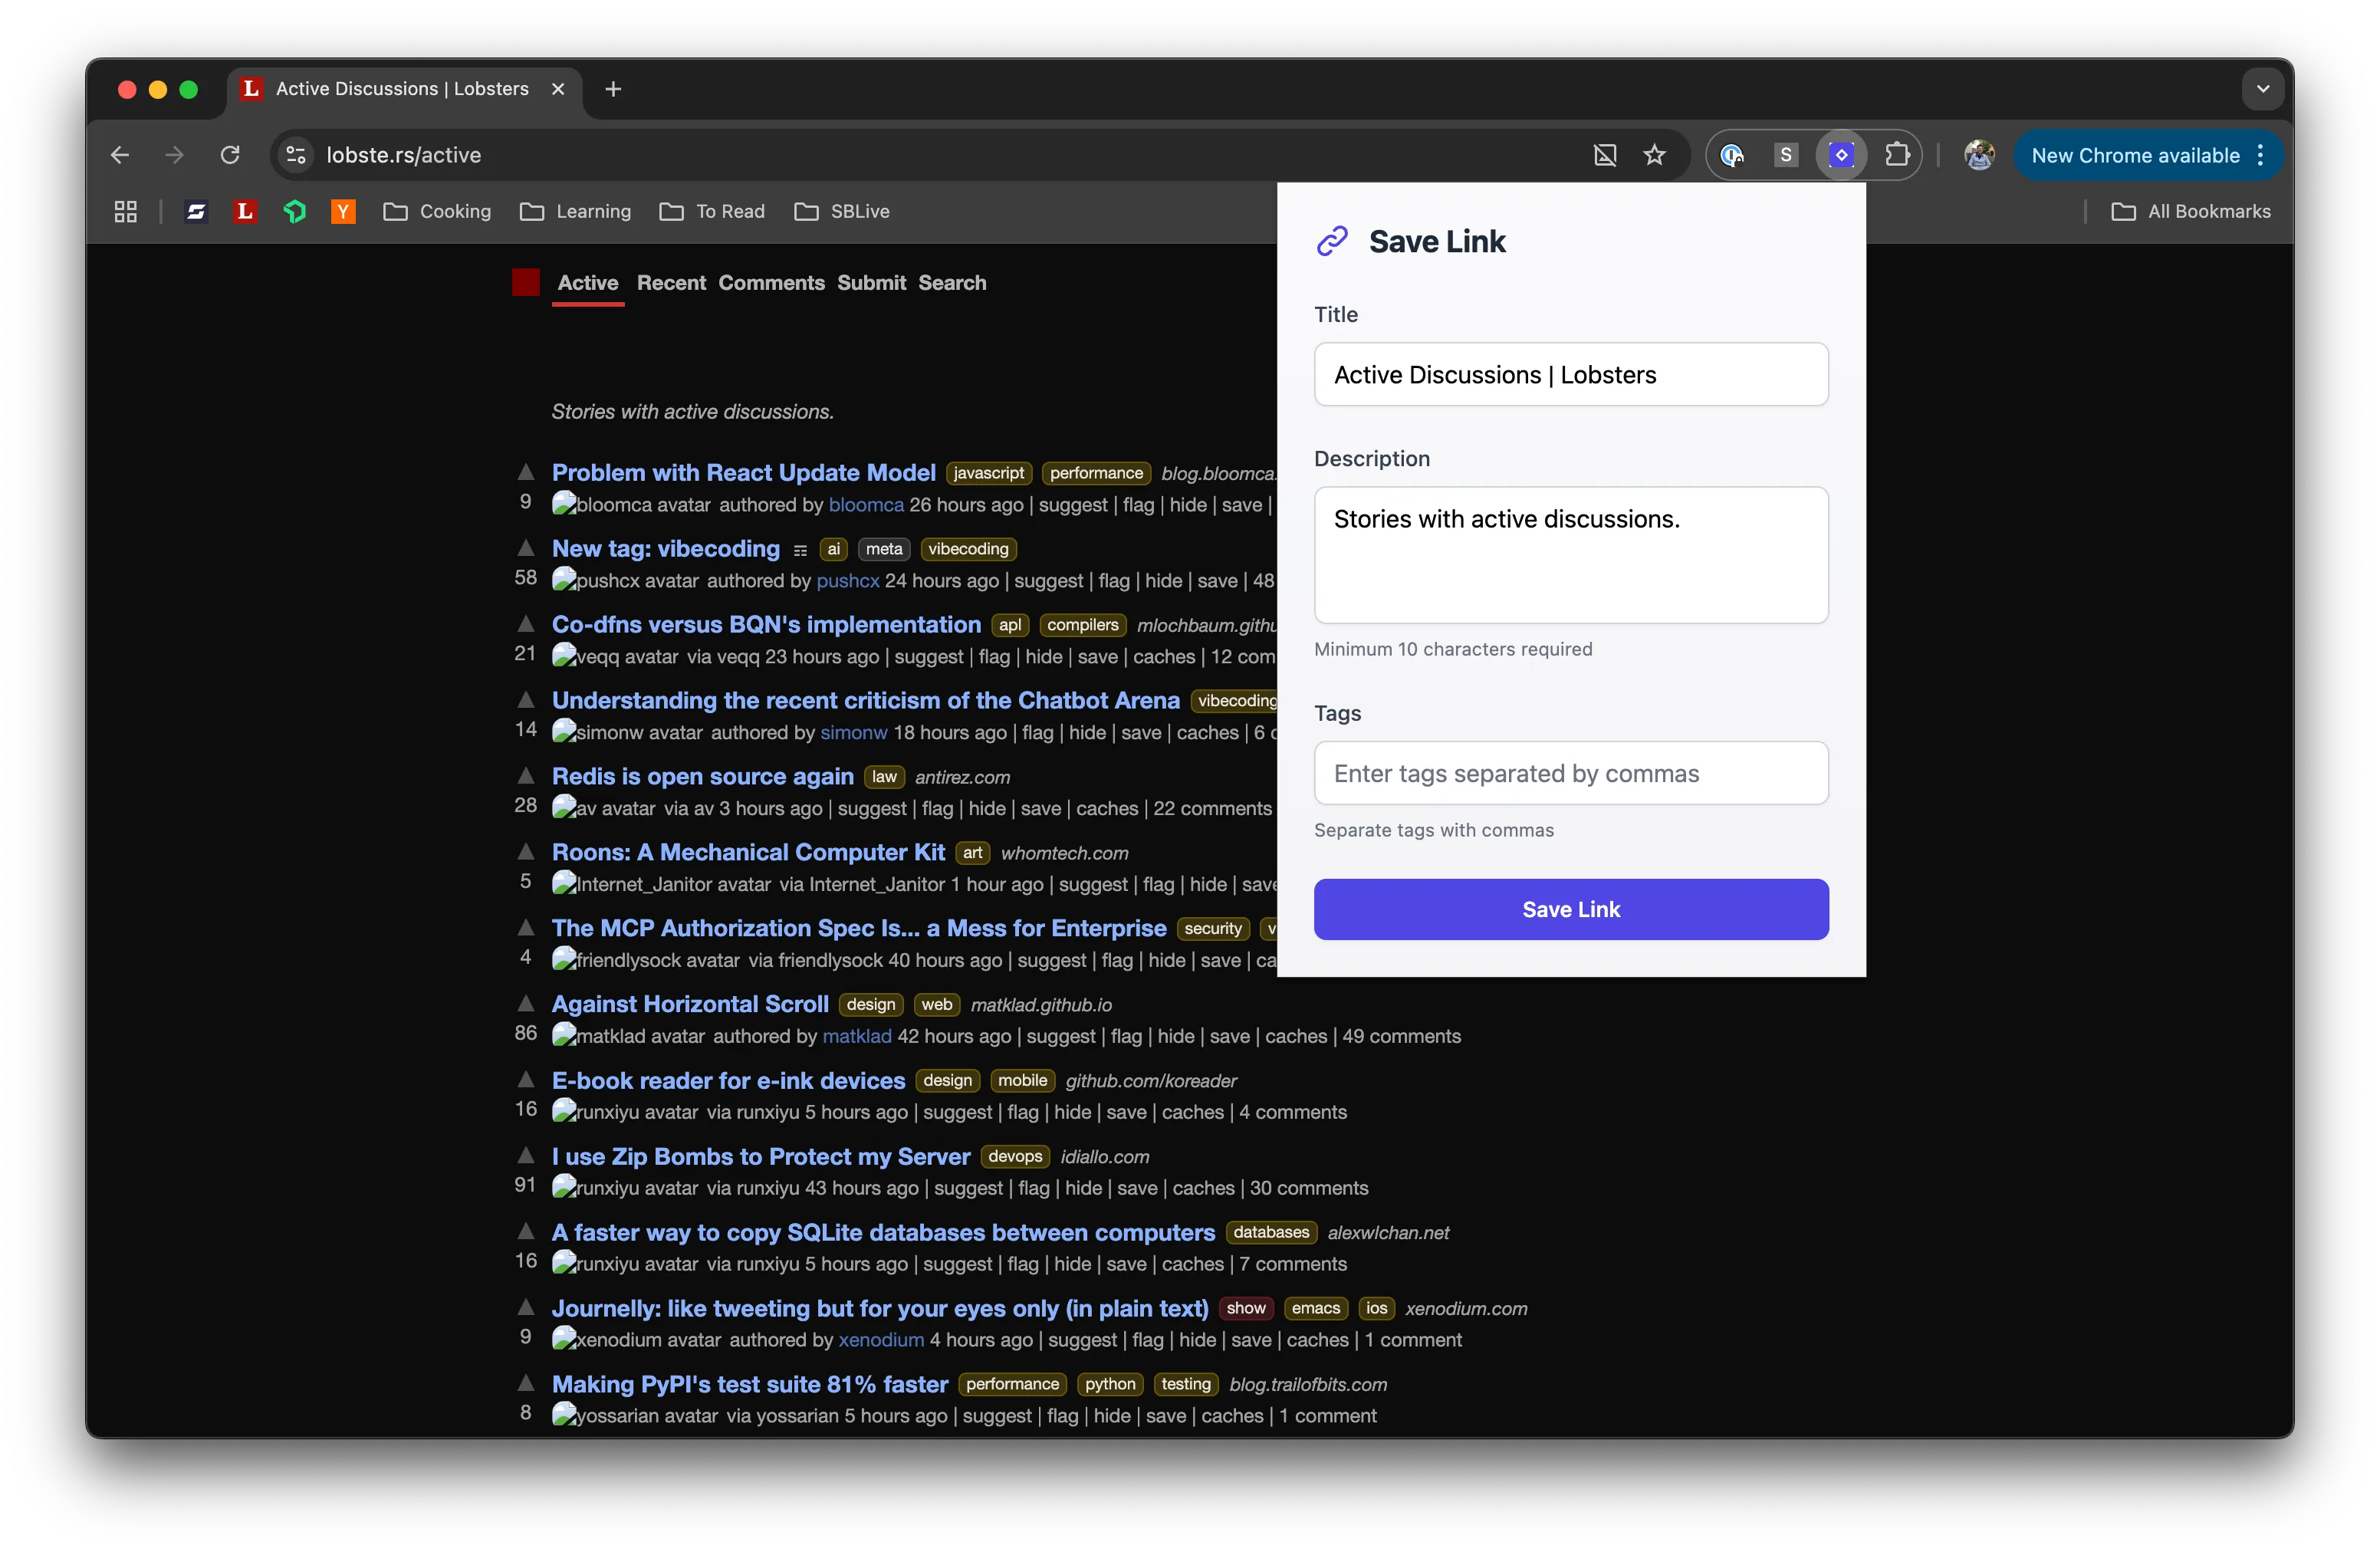This screenshot has height=1552, width=2380.
Task: Upvote Problem with React Update Model
Action: (526, 471)
